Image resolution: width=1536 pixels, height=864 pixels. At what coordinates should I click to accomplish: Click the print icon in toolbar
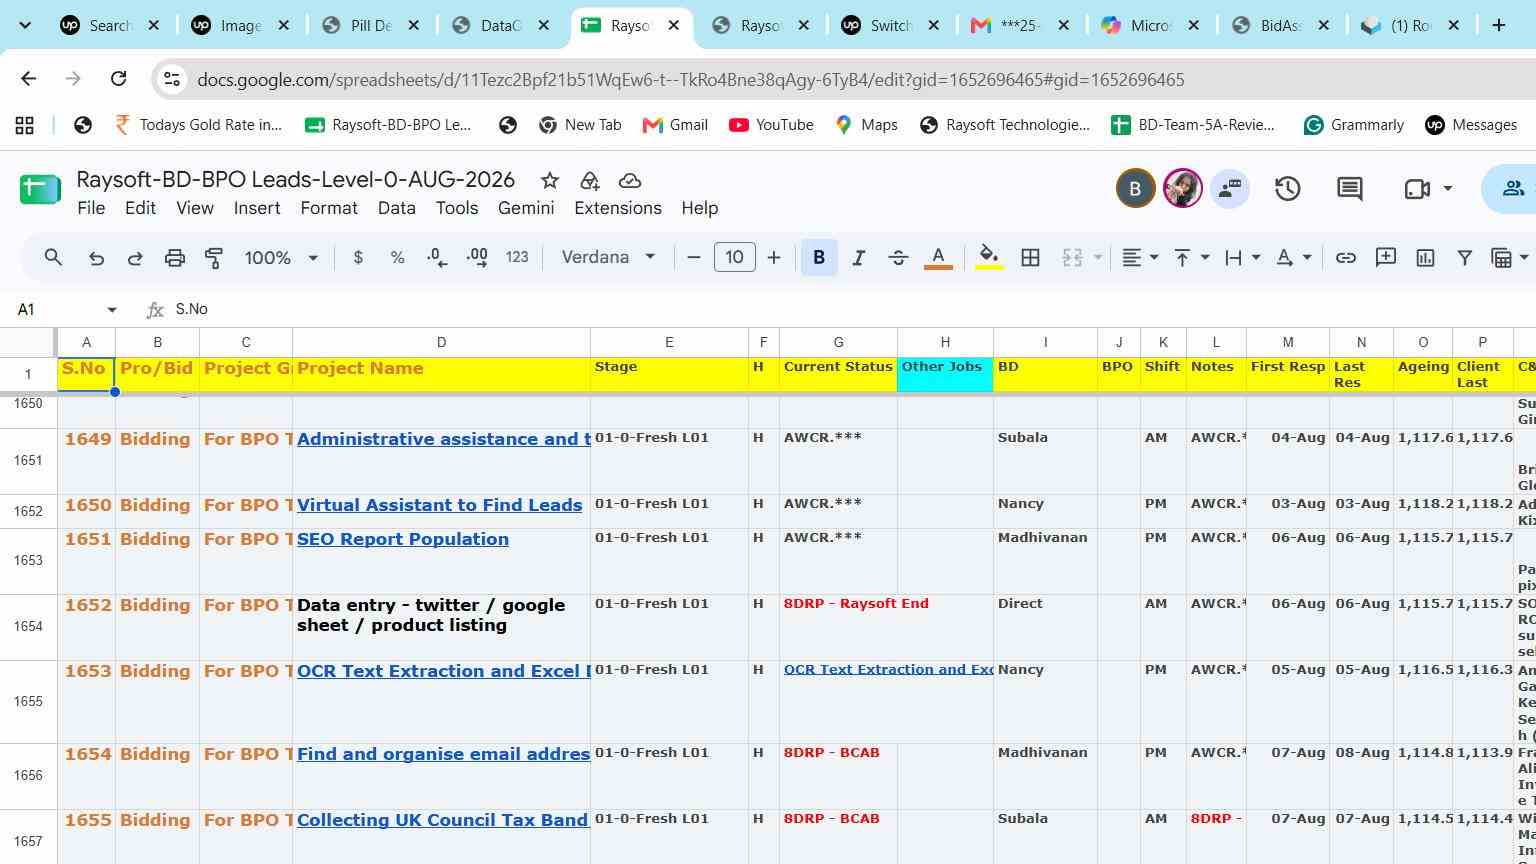(175, 258)
